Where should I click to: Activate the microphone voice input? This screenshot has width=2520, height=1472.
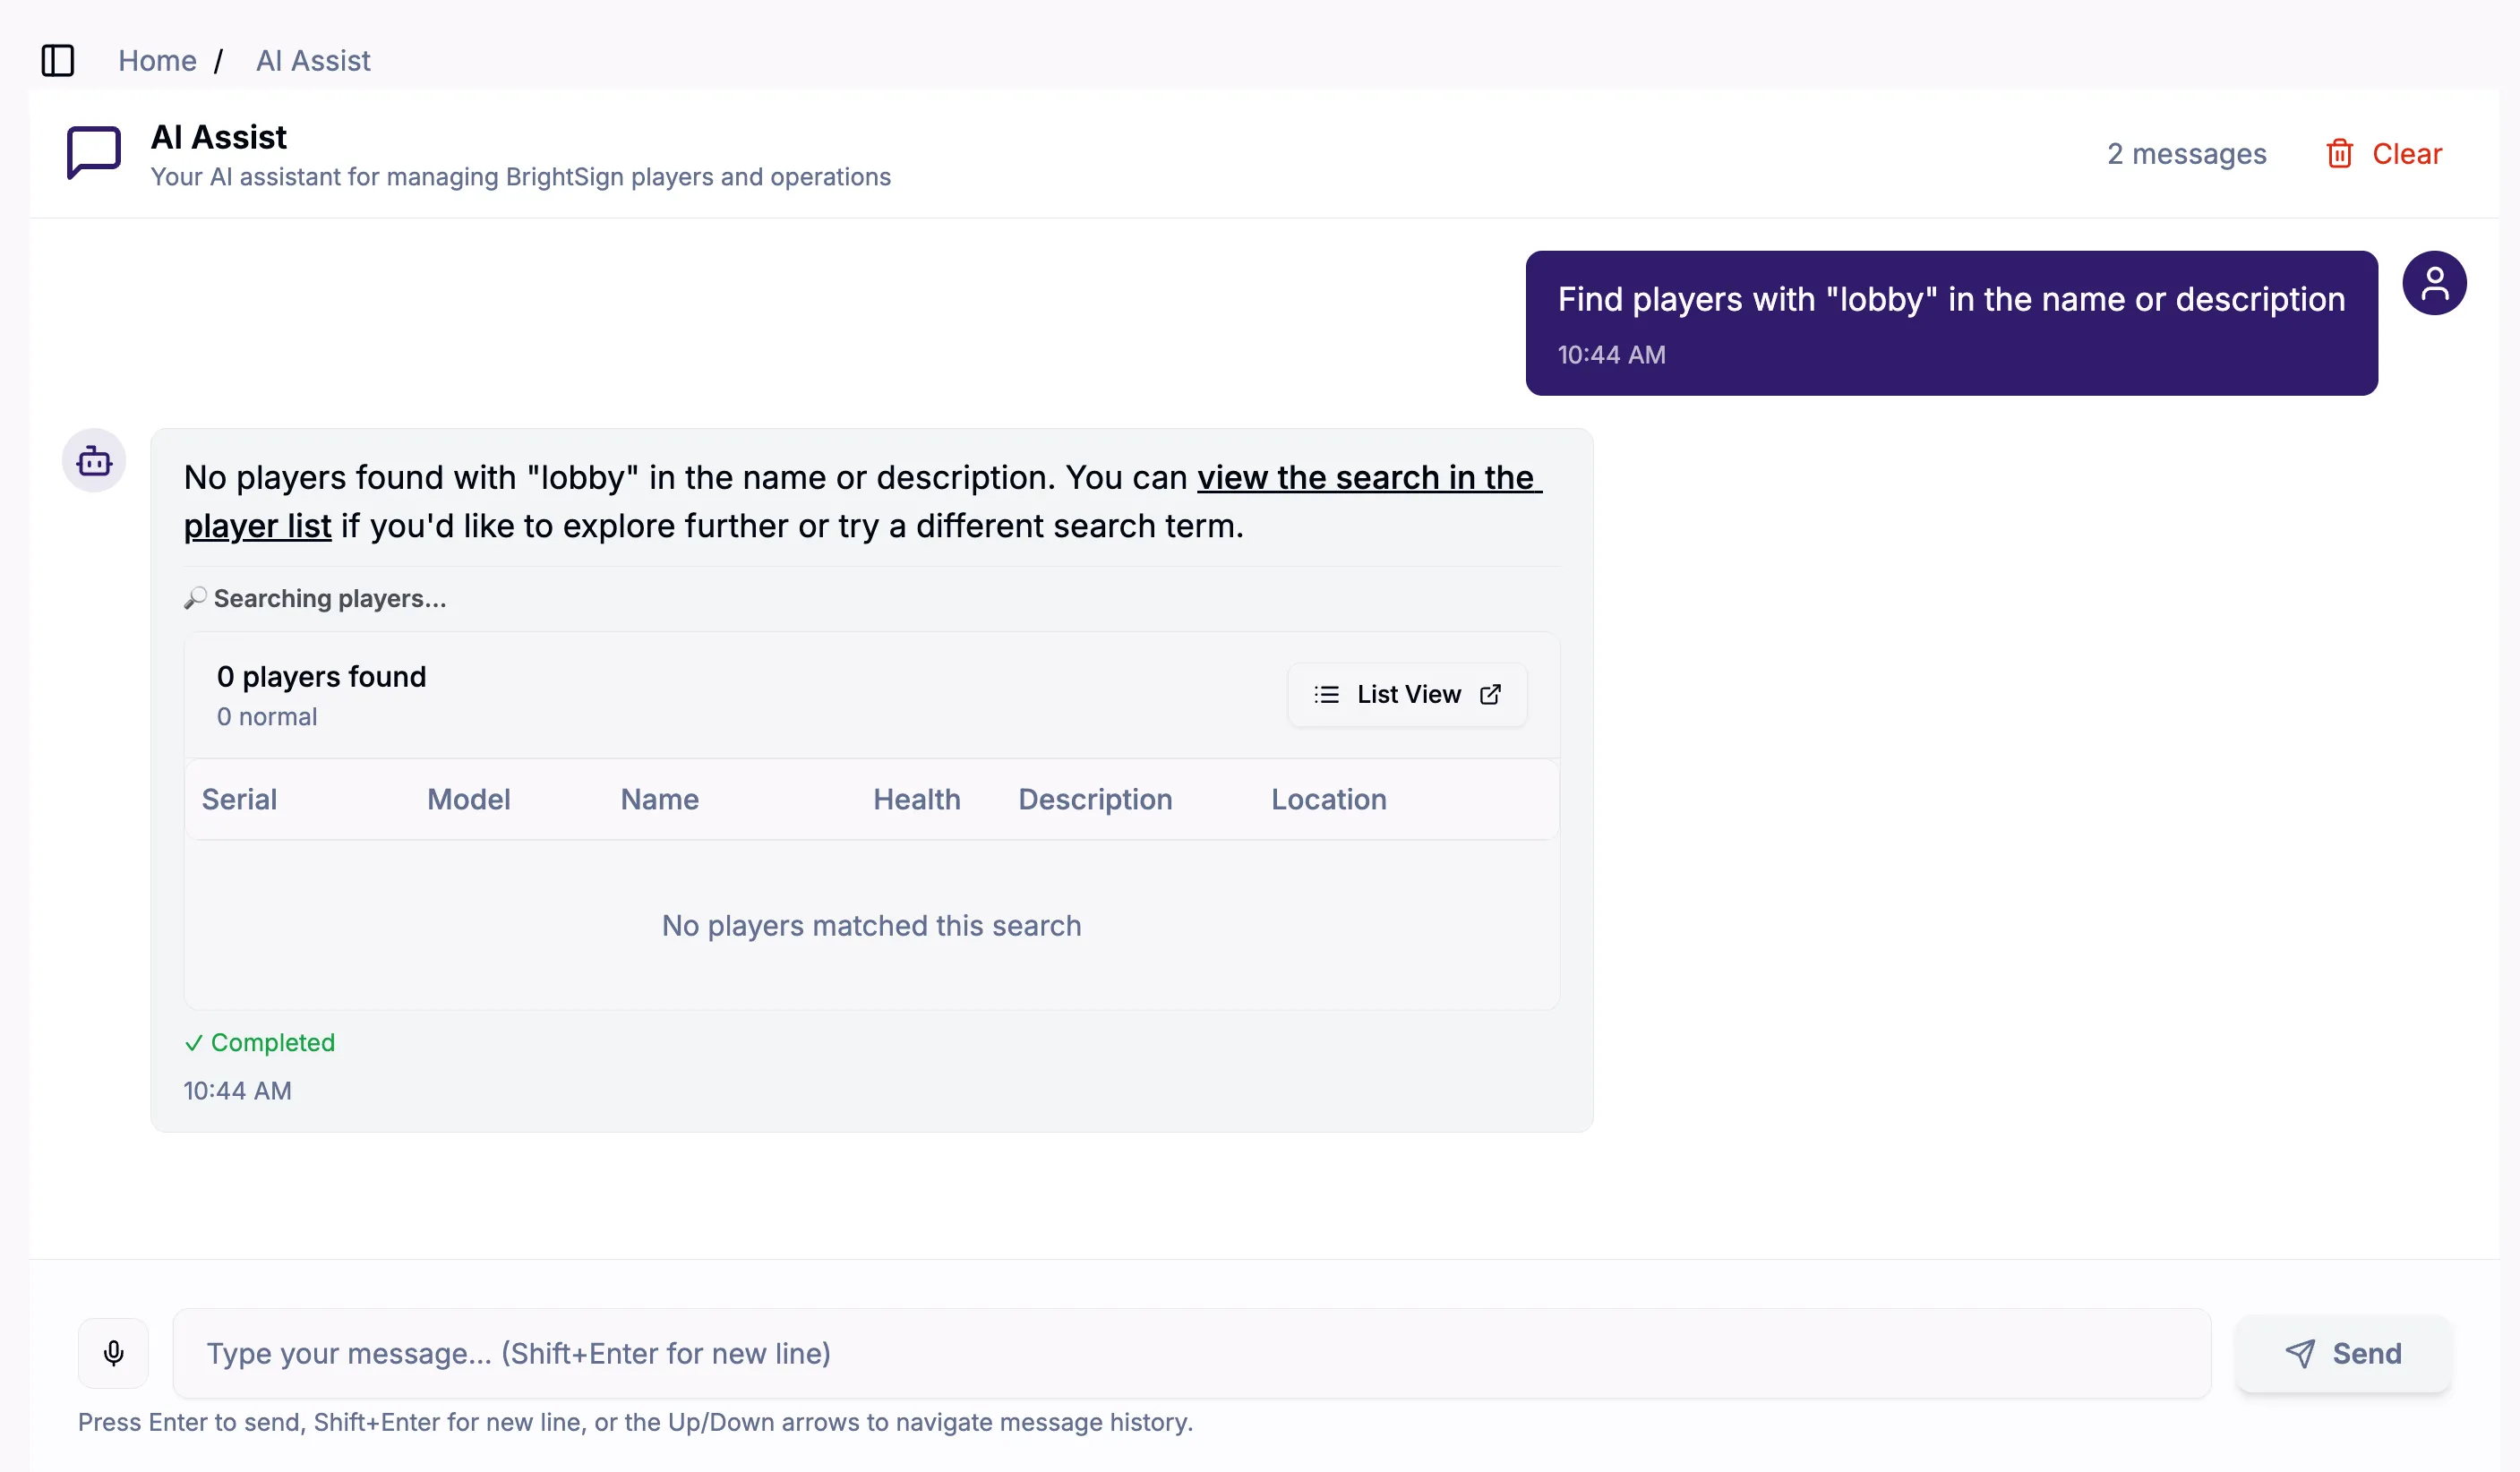[114, 1353]
